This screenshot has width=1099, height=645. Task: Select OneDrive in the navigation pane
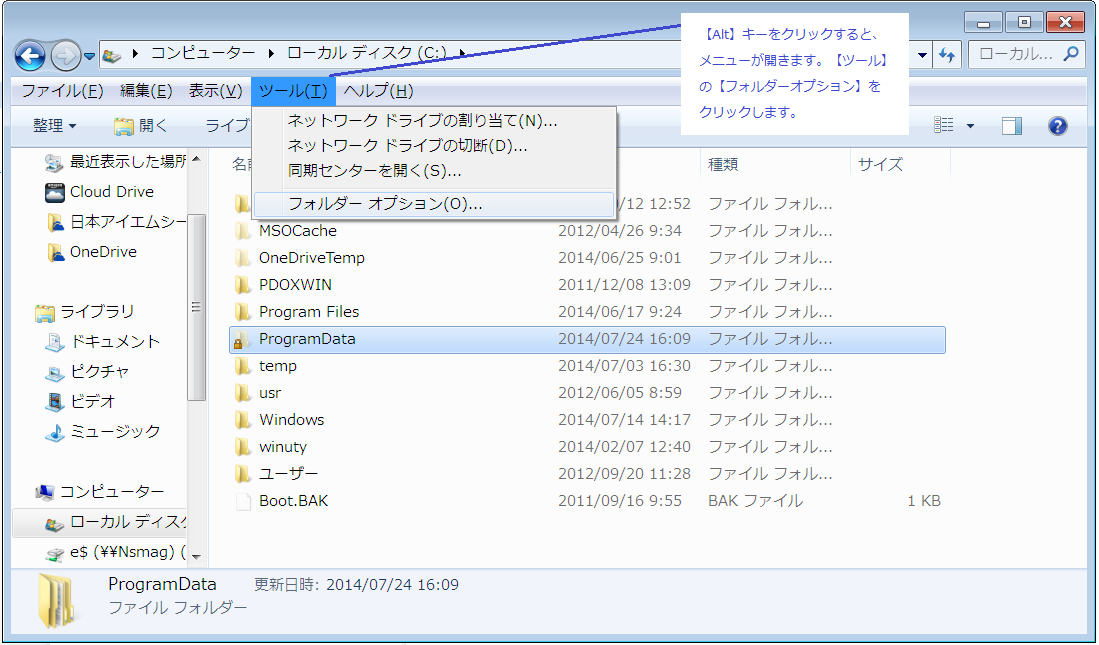point(102,252)
